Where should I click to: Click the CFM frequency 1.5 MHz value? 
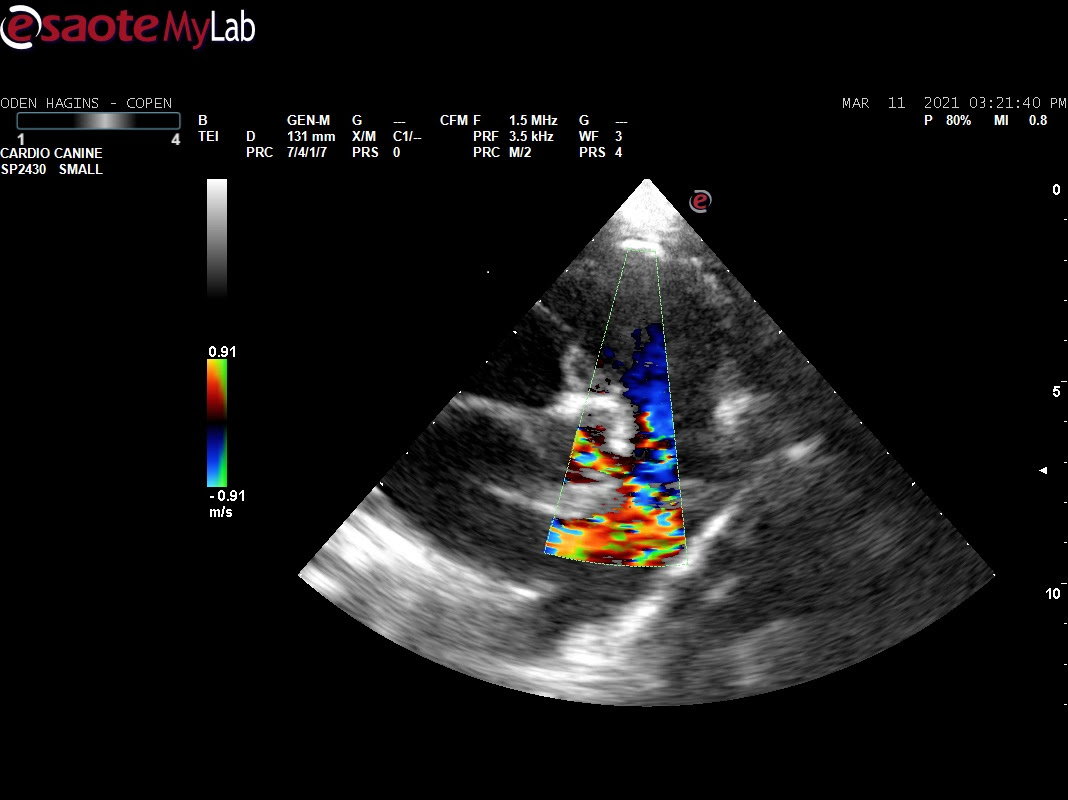click(532, 120)
